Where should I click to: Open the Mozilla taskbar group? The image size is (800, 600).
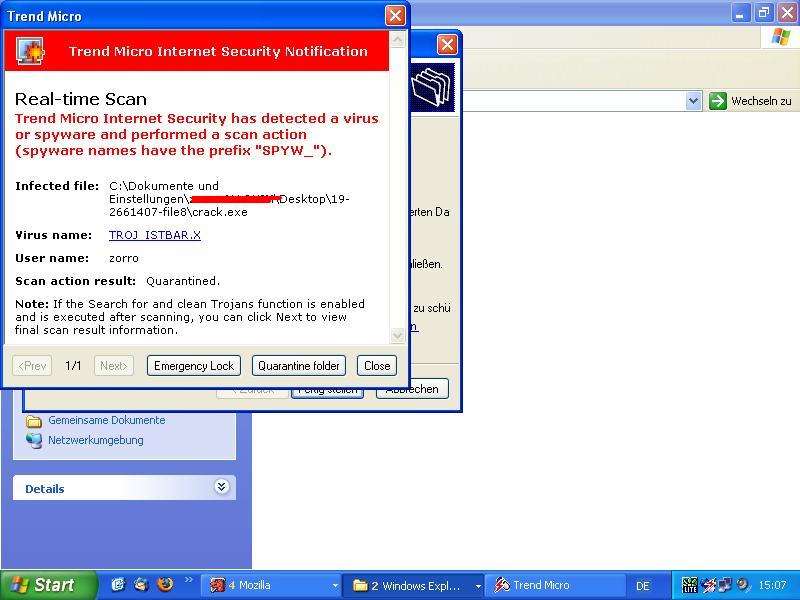269,585
